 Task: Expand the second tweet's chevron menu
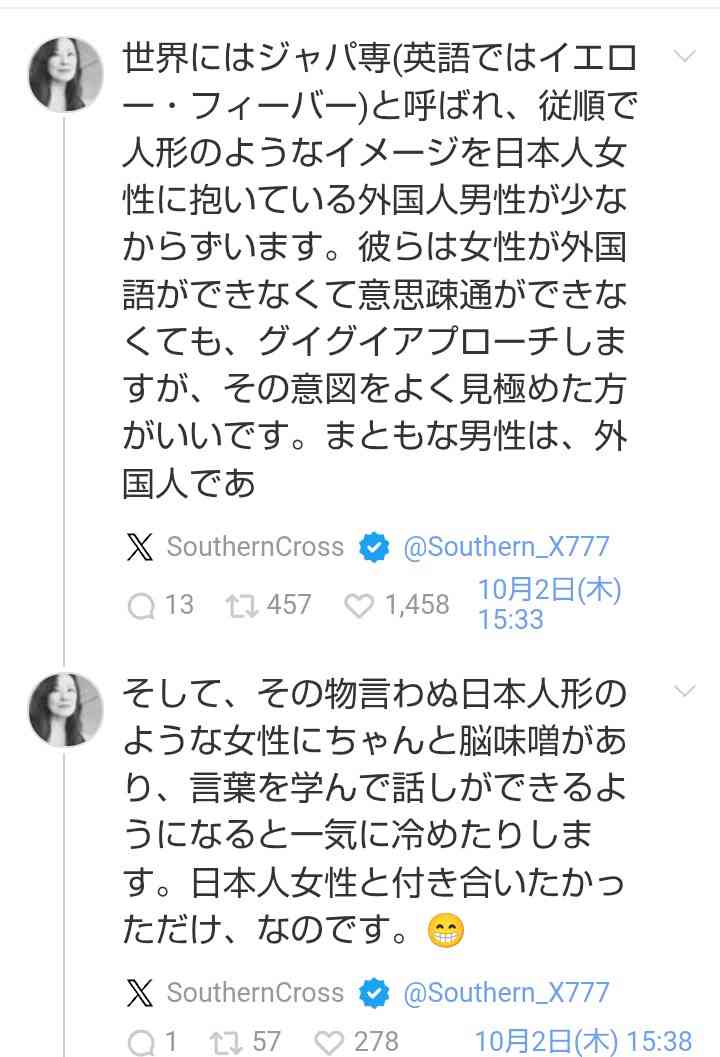pos(685,692)
